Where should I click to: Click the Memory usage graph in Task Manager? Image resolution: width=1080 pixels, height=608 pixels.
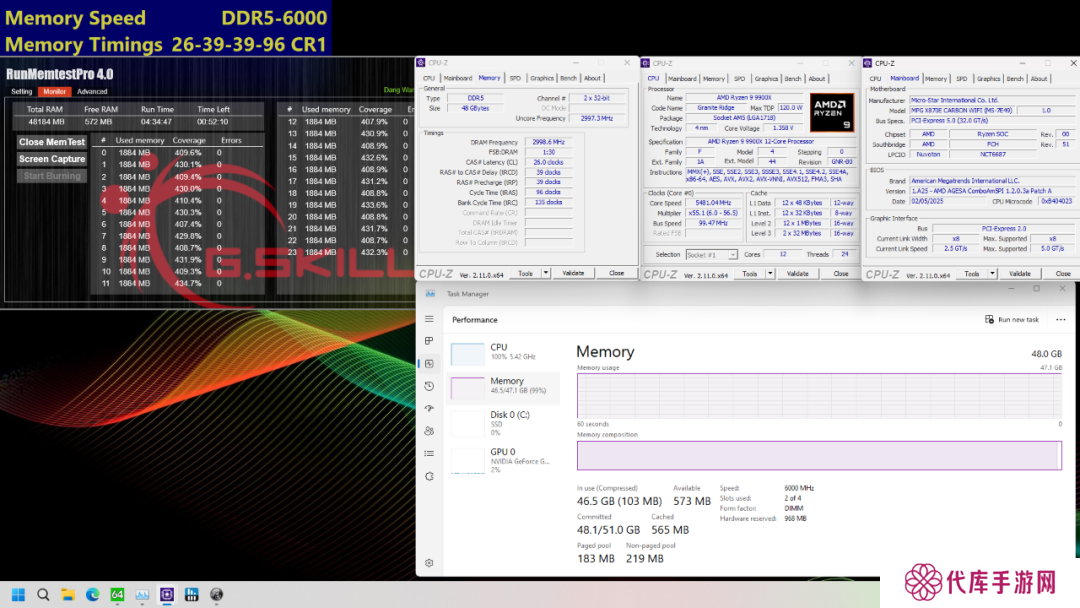point(819,396)
